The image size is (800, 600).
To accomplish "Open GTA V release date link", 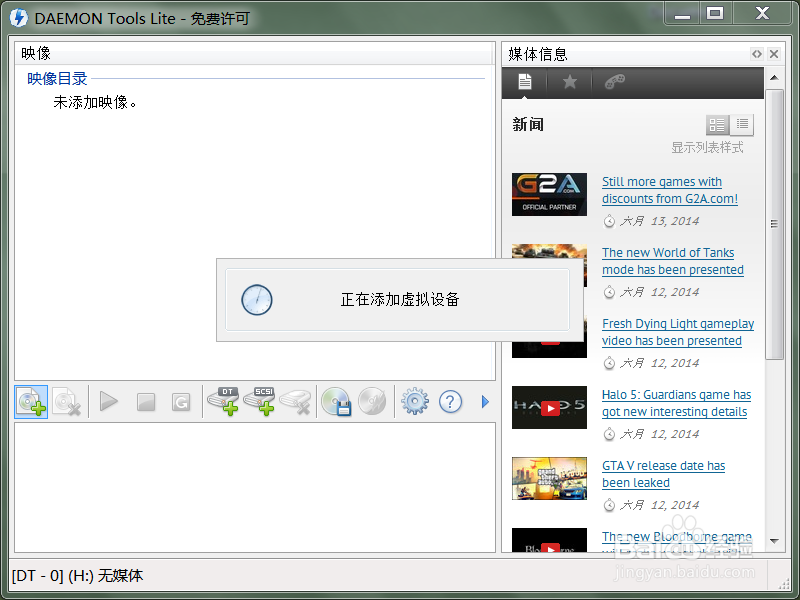I will 663,474.
